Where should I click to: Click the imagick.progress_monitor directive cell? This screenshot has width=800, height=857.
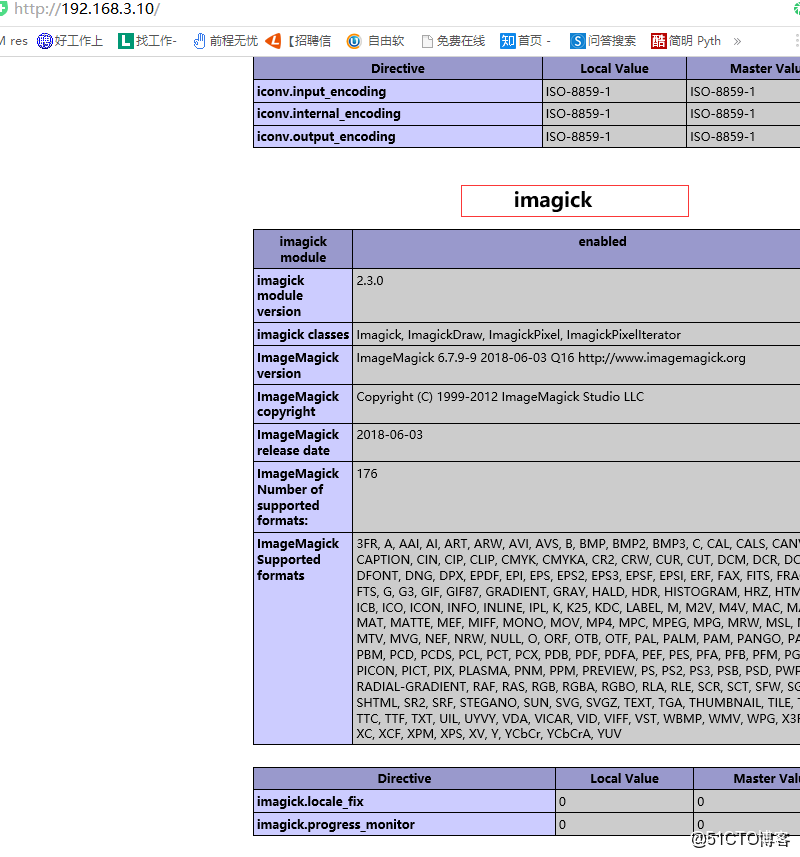(404, 824)
